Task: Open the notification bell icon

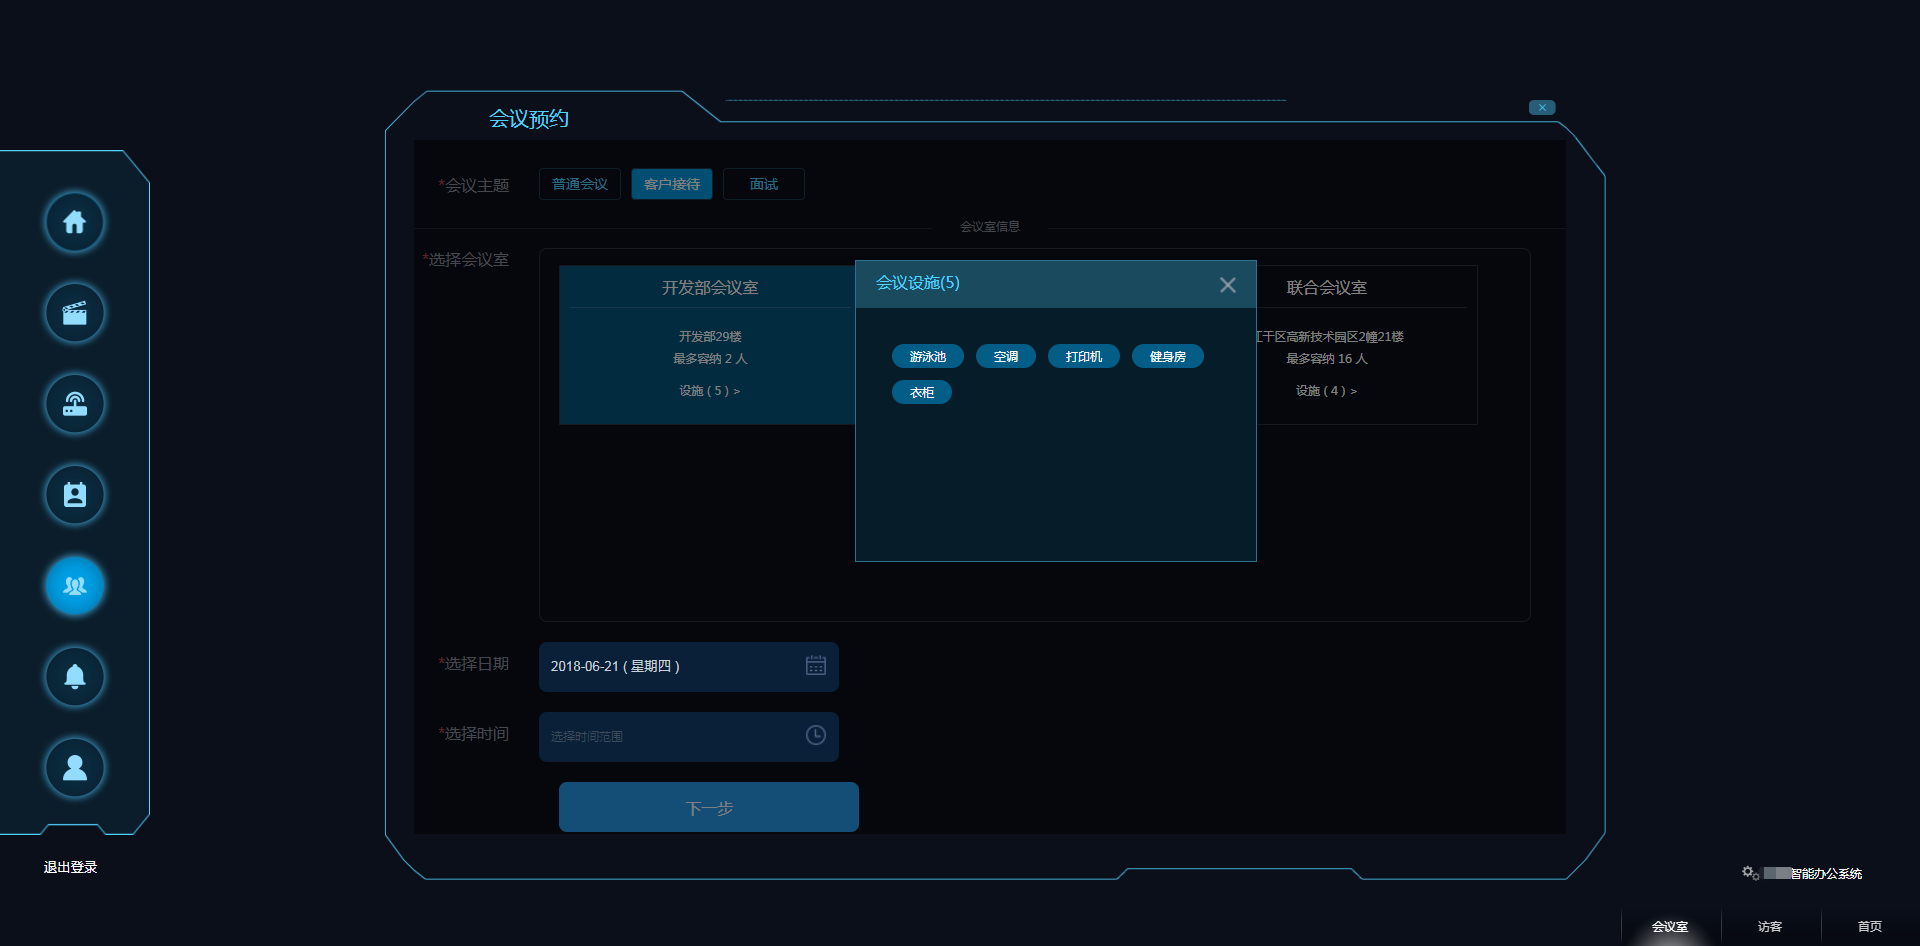Action: (75, 677)
